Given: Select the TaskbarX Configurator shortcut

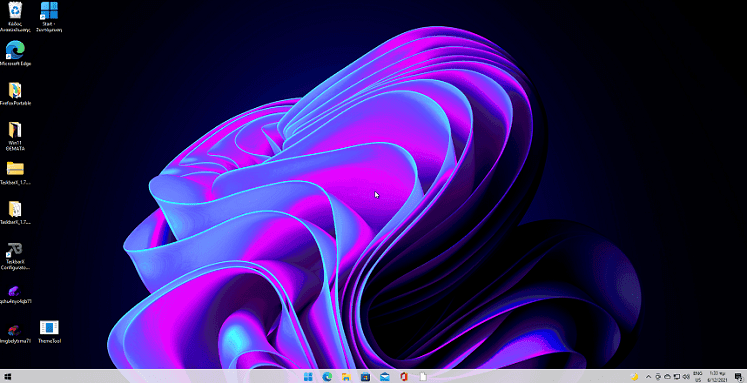Looking at the screenshot, I should coord(15,256).
